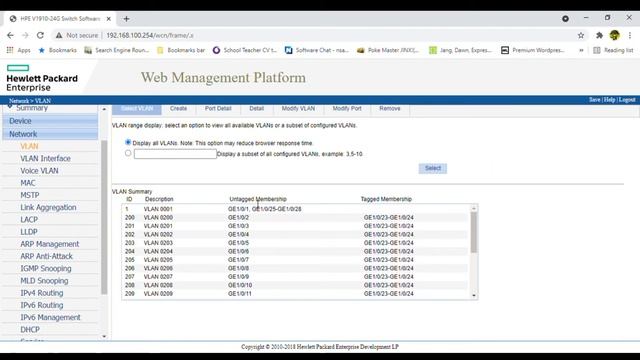Viewport: 640px width, 360px height.
Task: Click Help link in top bar
Action: coord(609,100)
